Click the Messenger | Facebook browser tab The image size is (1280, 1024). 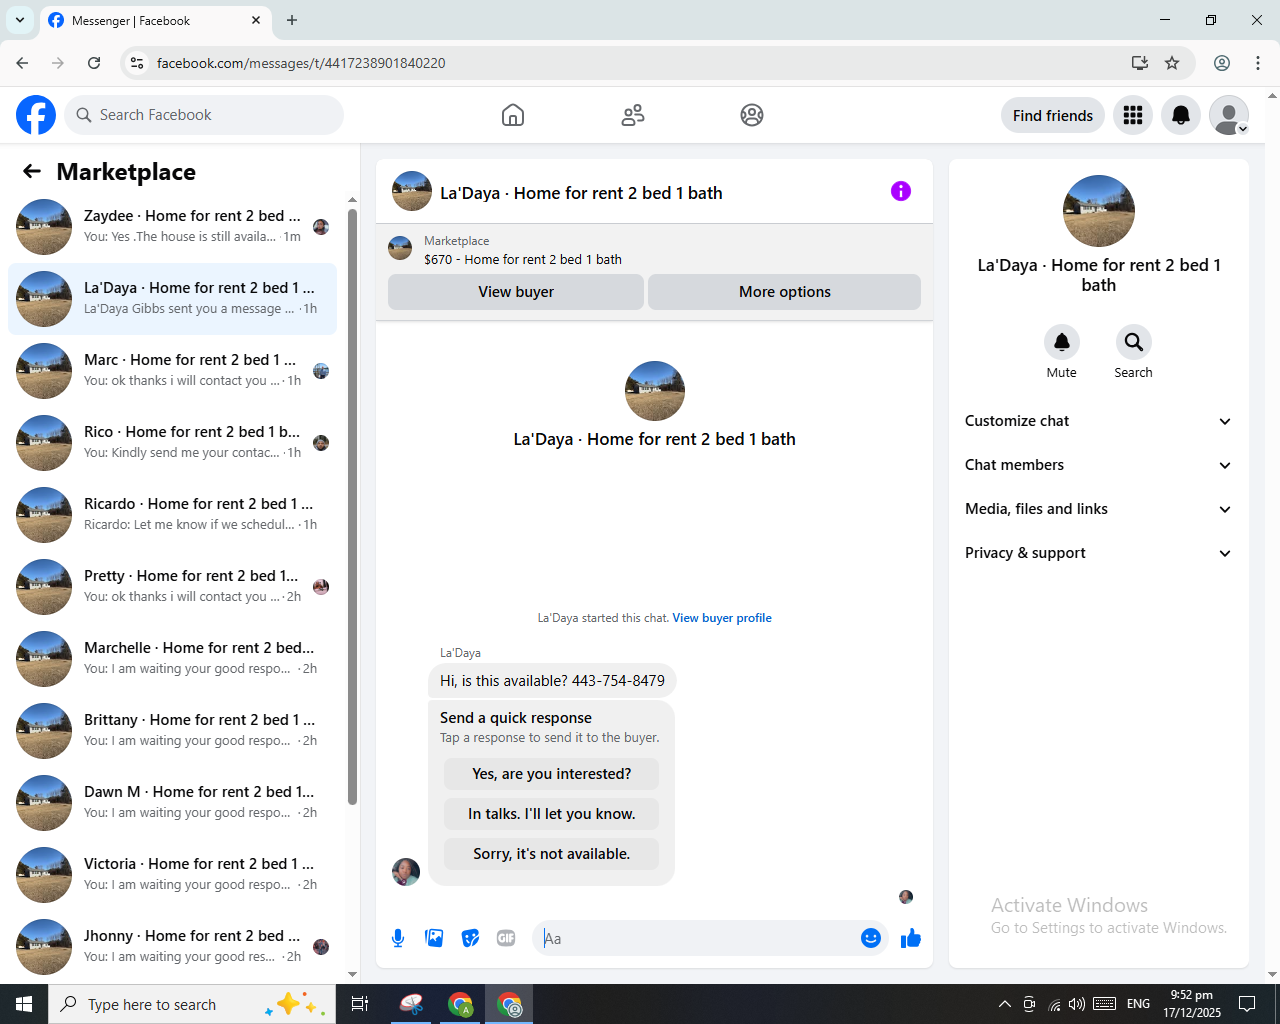pyautogui.click(x=155, y=20)
